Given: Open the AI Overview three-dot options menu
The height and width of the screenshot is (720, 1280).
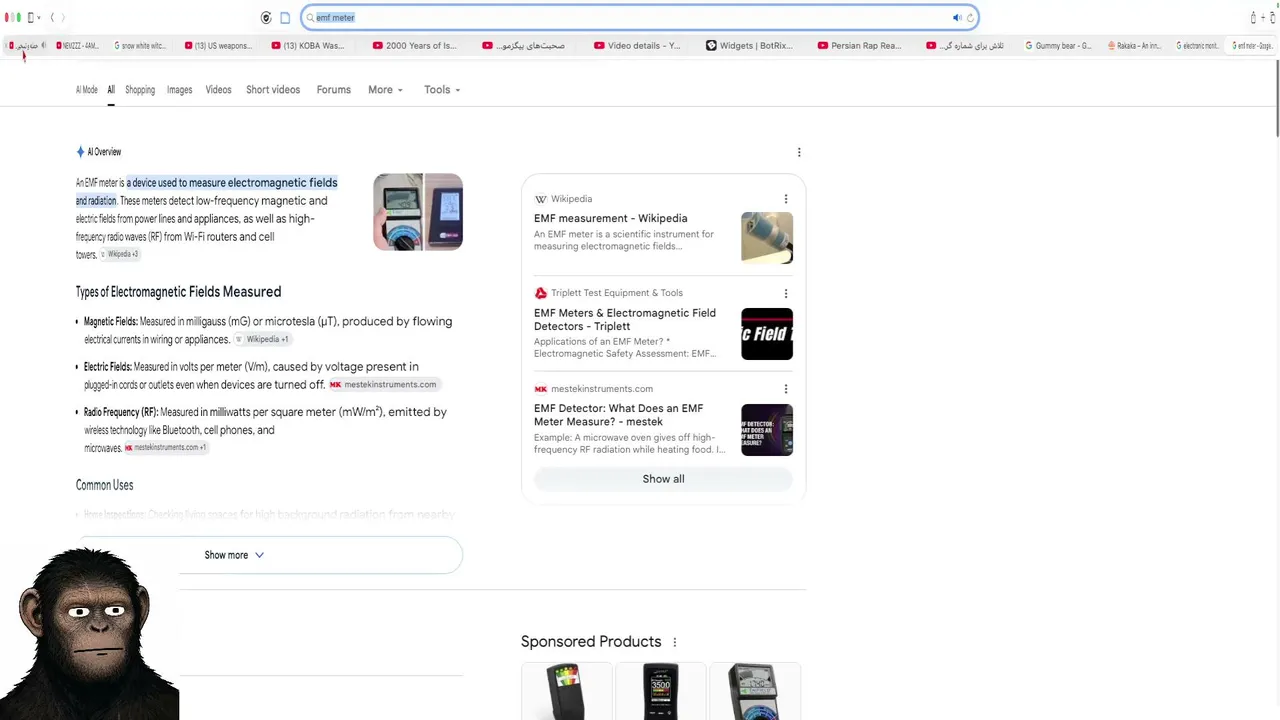Looking at the screenshot, I should point(799,152).
